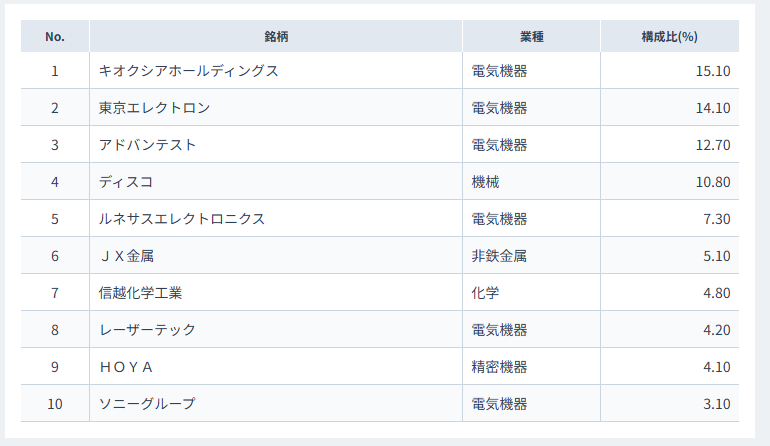770x446 pixels.
Task: Click the 15.10 ratio value
Action: point(712,71)
